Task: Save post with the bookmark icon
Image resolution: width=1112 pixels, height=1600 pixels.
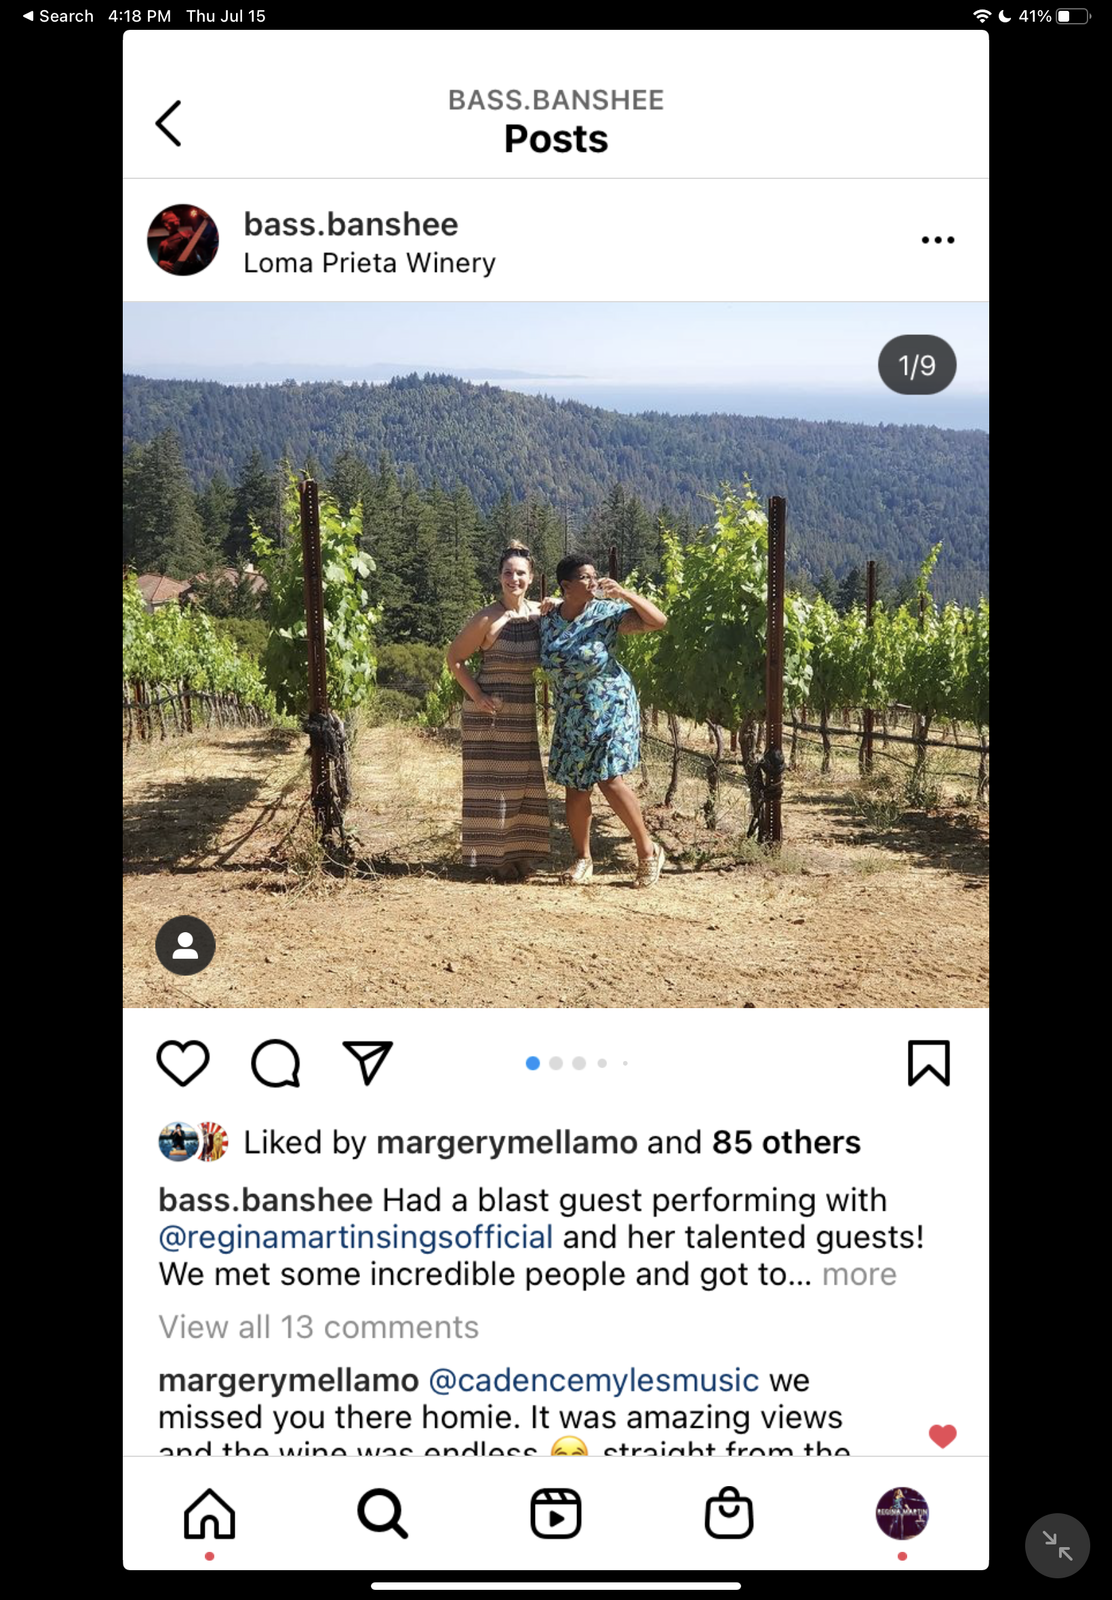Action: point(928,1062)
